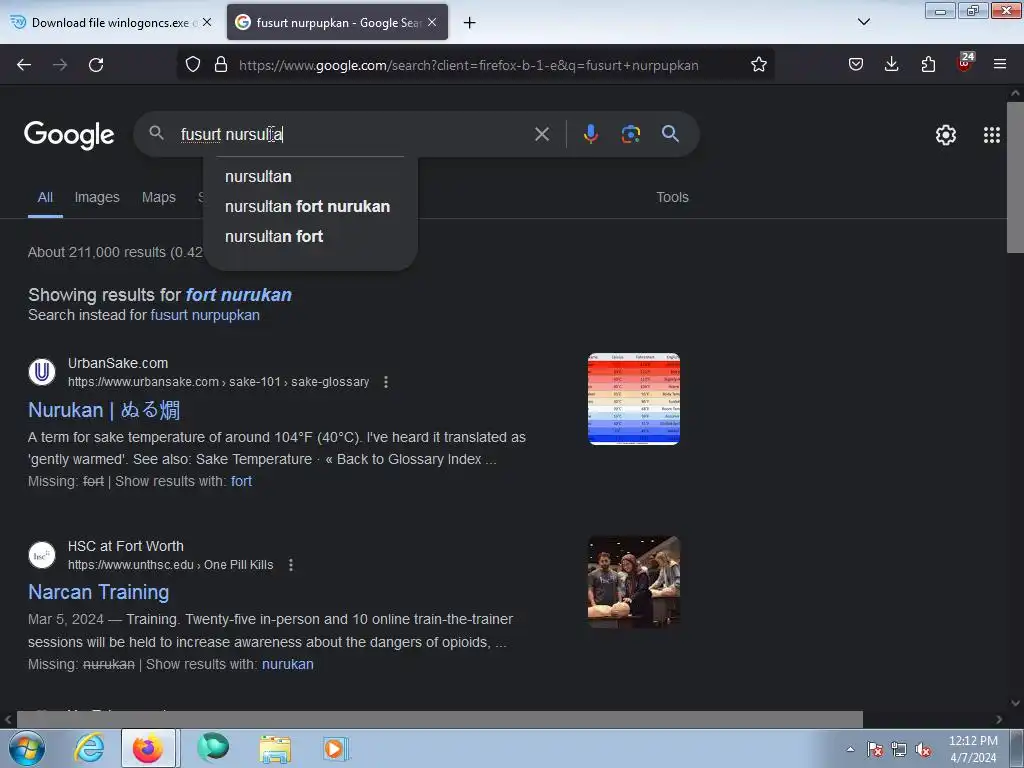Open the extensions puzzle icon
This screenshot has height=768, width=1024.
(928, 65)
